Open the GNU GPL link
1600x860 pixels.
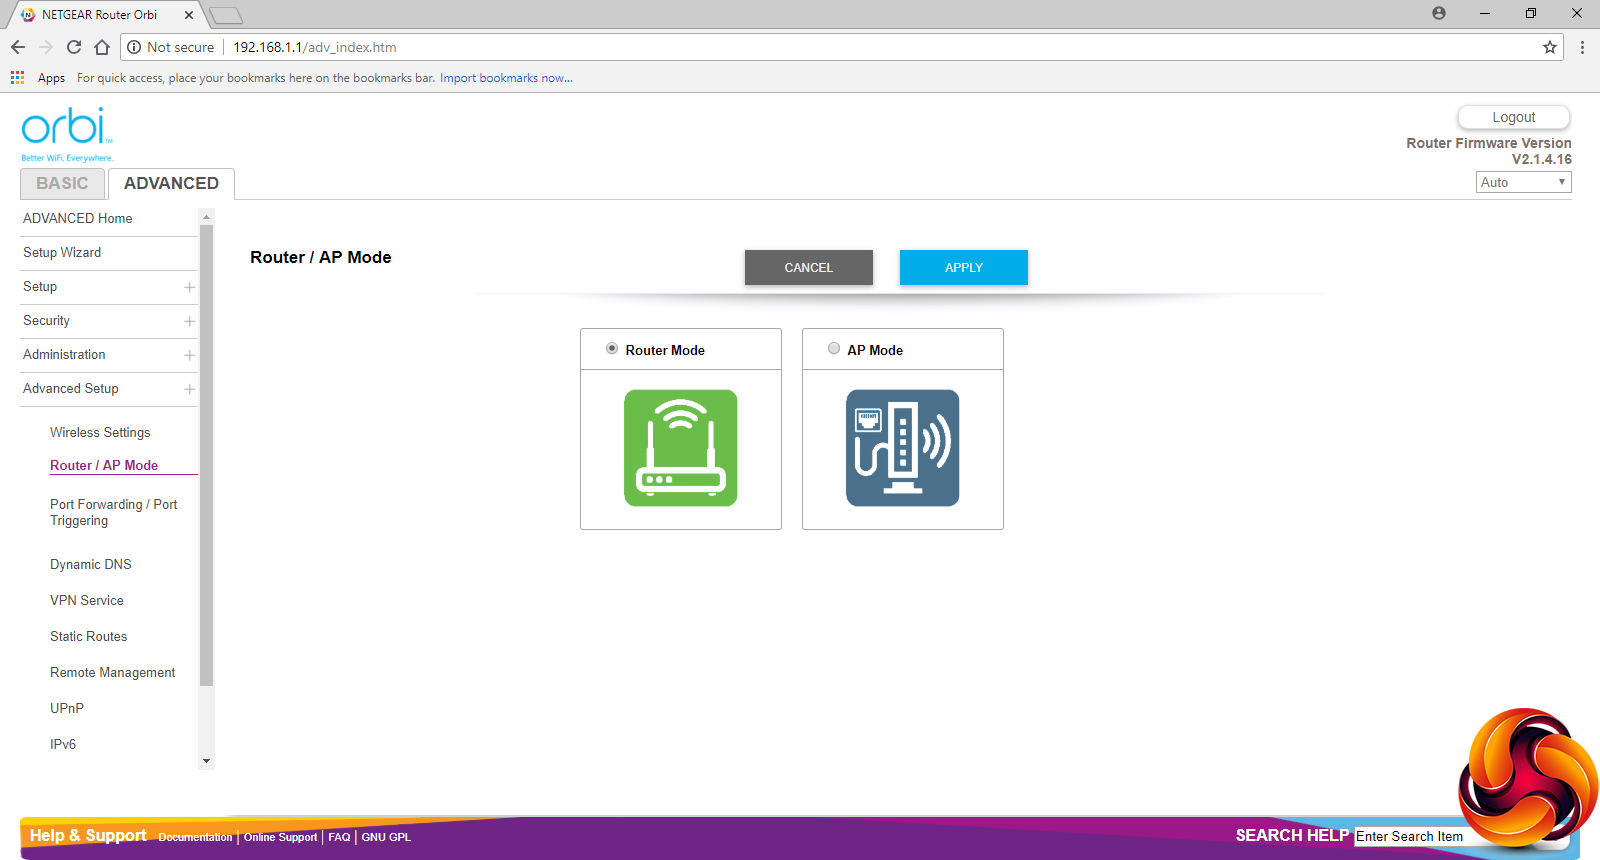coord(386,838)
